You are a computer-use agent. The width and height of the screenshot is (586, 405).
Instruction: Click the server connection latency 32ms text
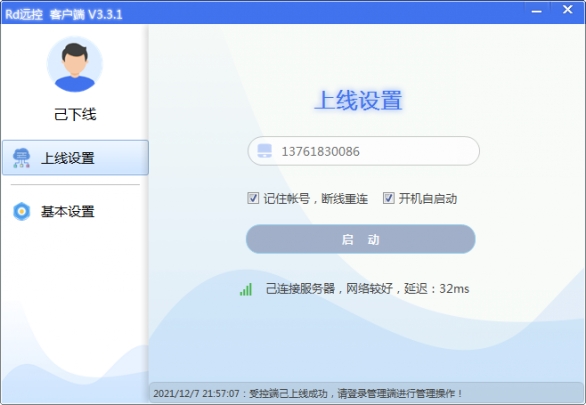coord(454,289)
